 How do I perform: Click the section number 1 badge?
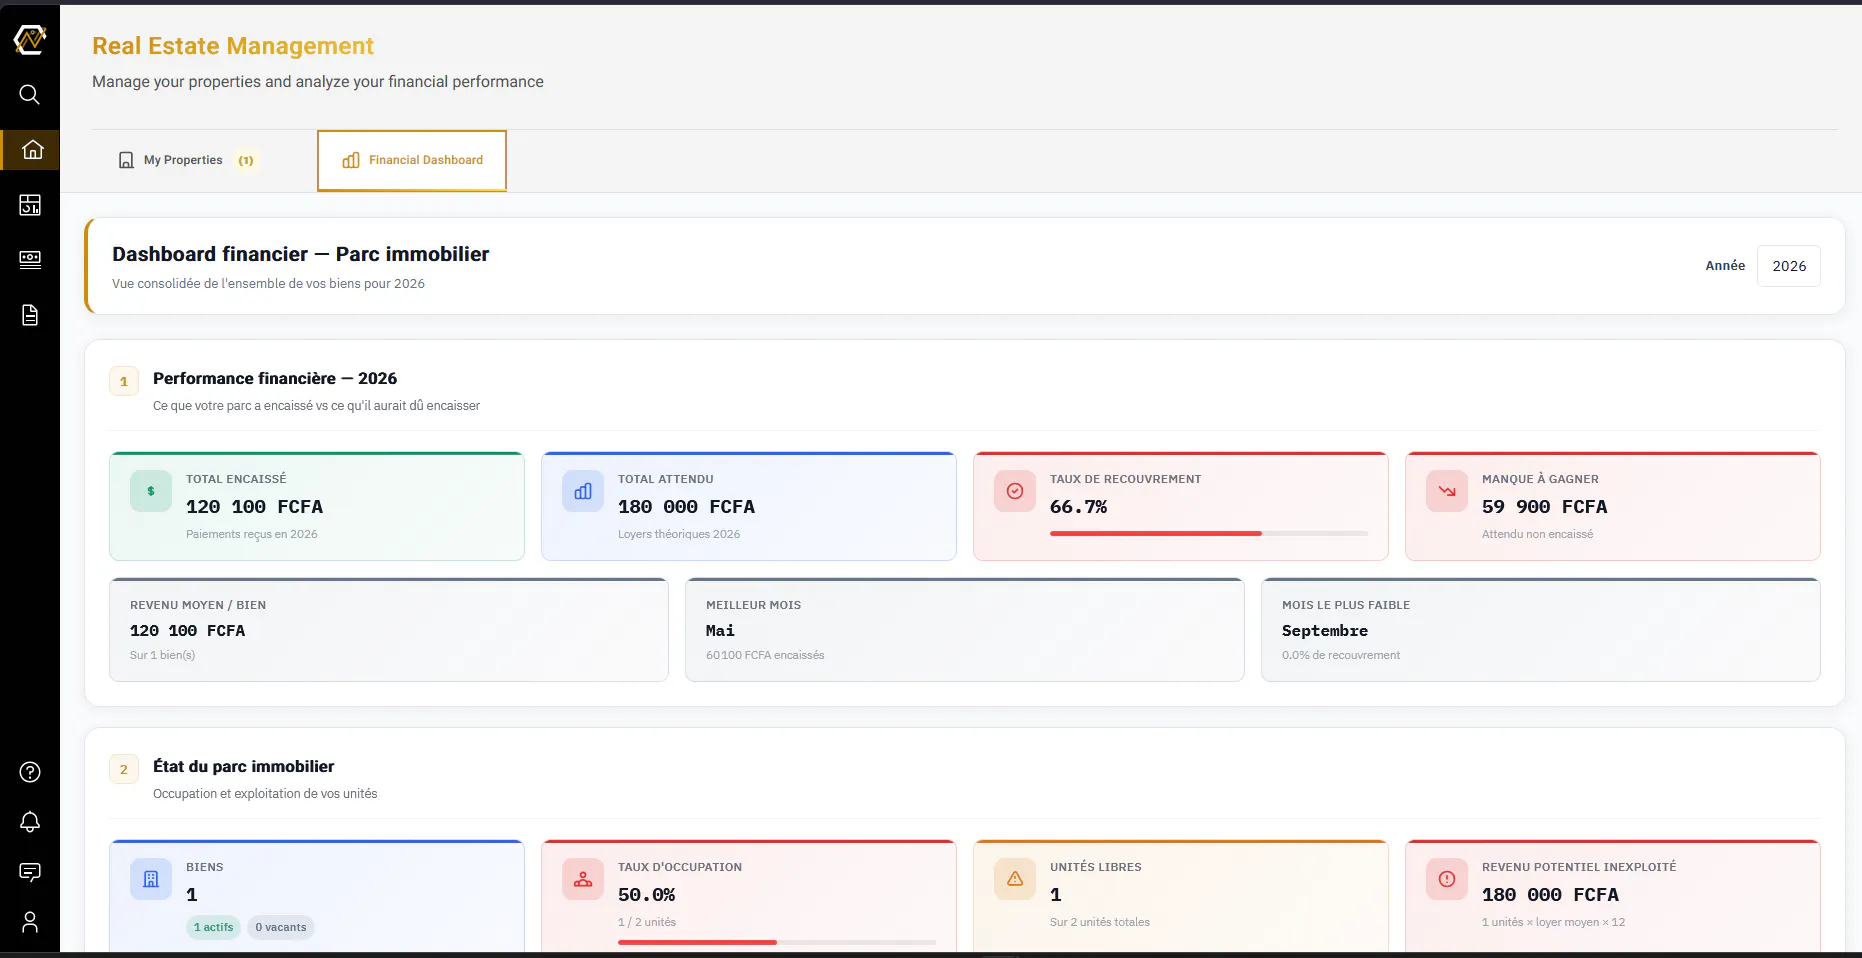pyautogui.click(x=124, y=381)
